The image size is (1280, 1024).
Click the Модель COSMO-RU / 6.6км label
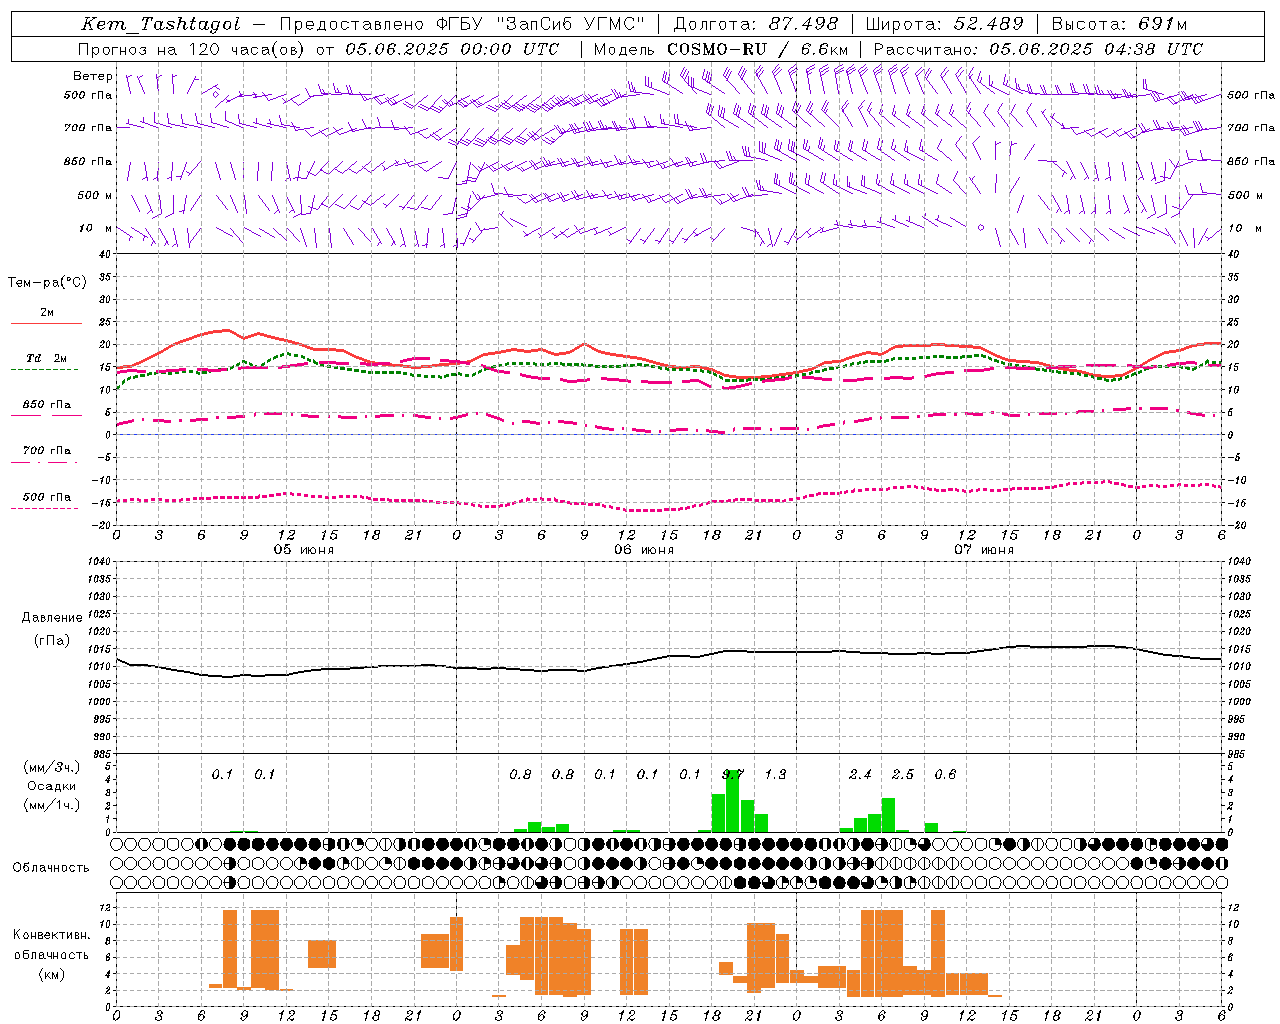(x=721, y=49)
